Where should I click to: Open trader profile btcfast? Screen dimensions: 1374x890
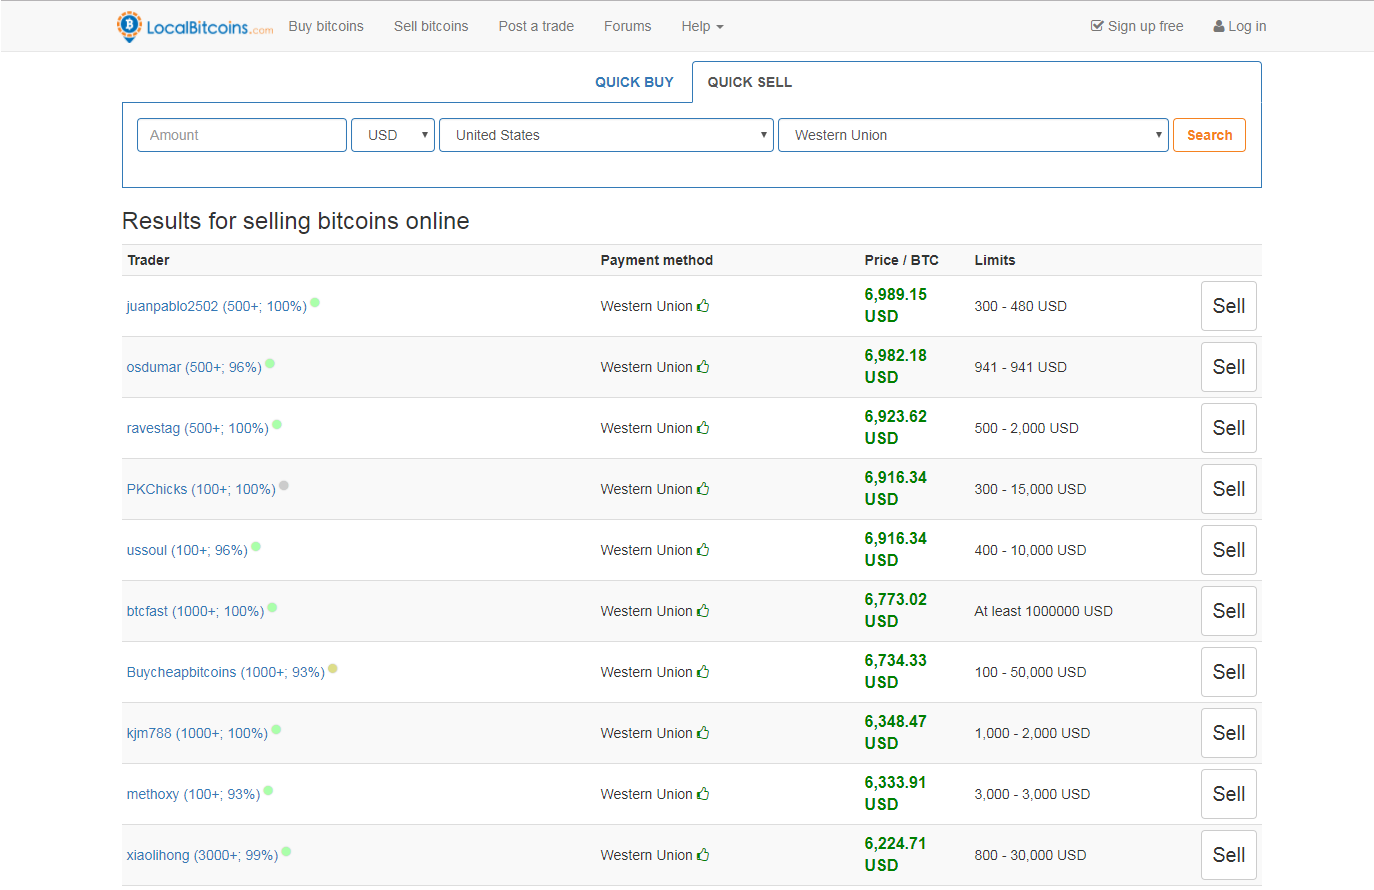point(195,611)
